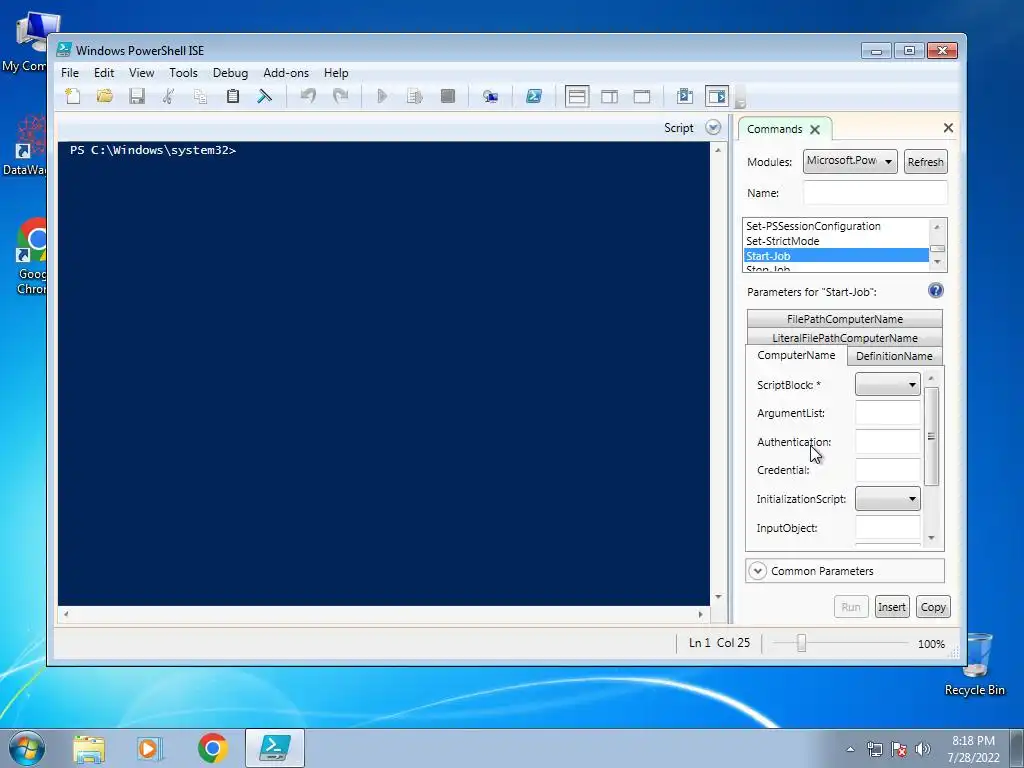This screenshot has width=1024, height=768.
Task: Click the Credential input field
Action: [888, 470]
